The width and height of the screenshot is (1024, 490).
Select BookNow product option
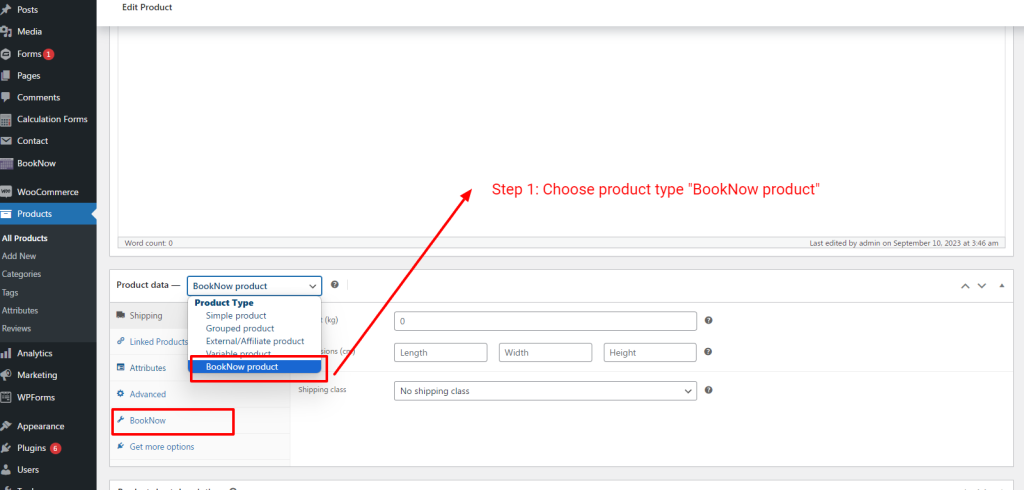click(x=255, y=367)
